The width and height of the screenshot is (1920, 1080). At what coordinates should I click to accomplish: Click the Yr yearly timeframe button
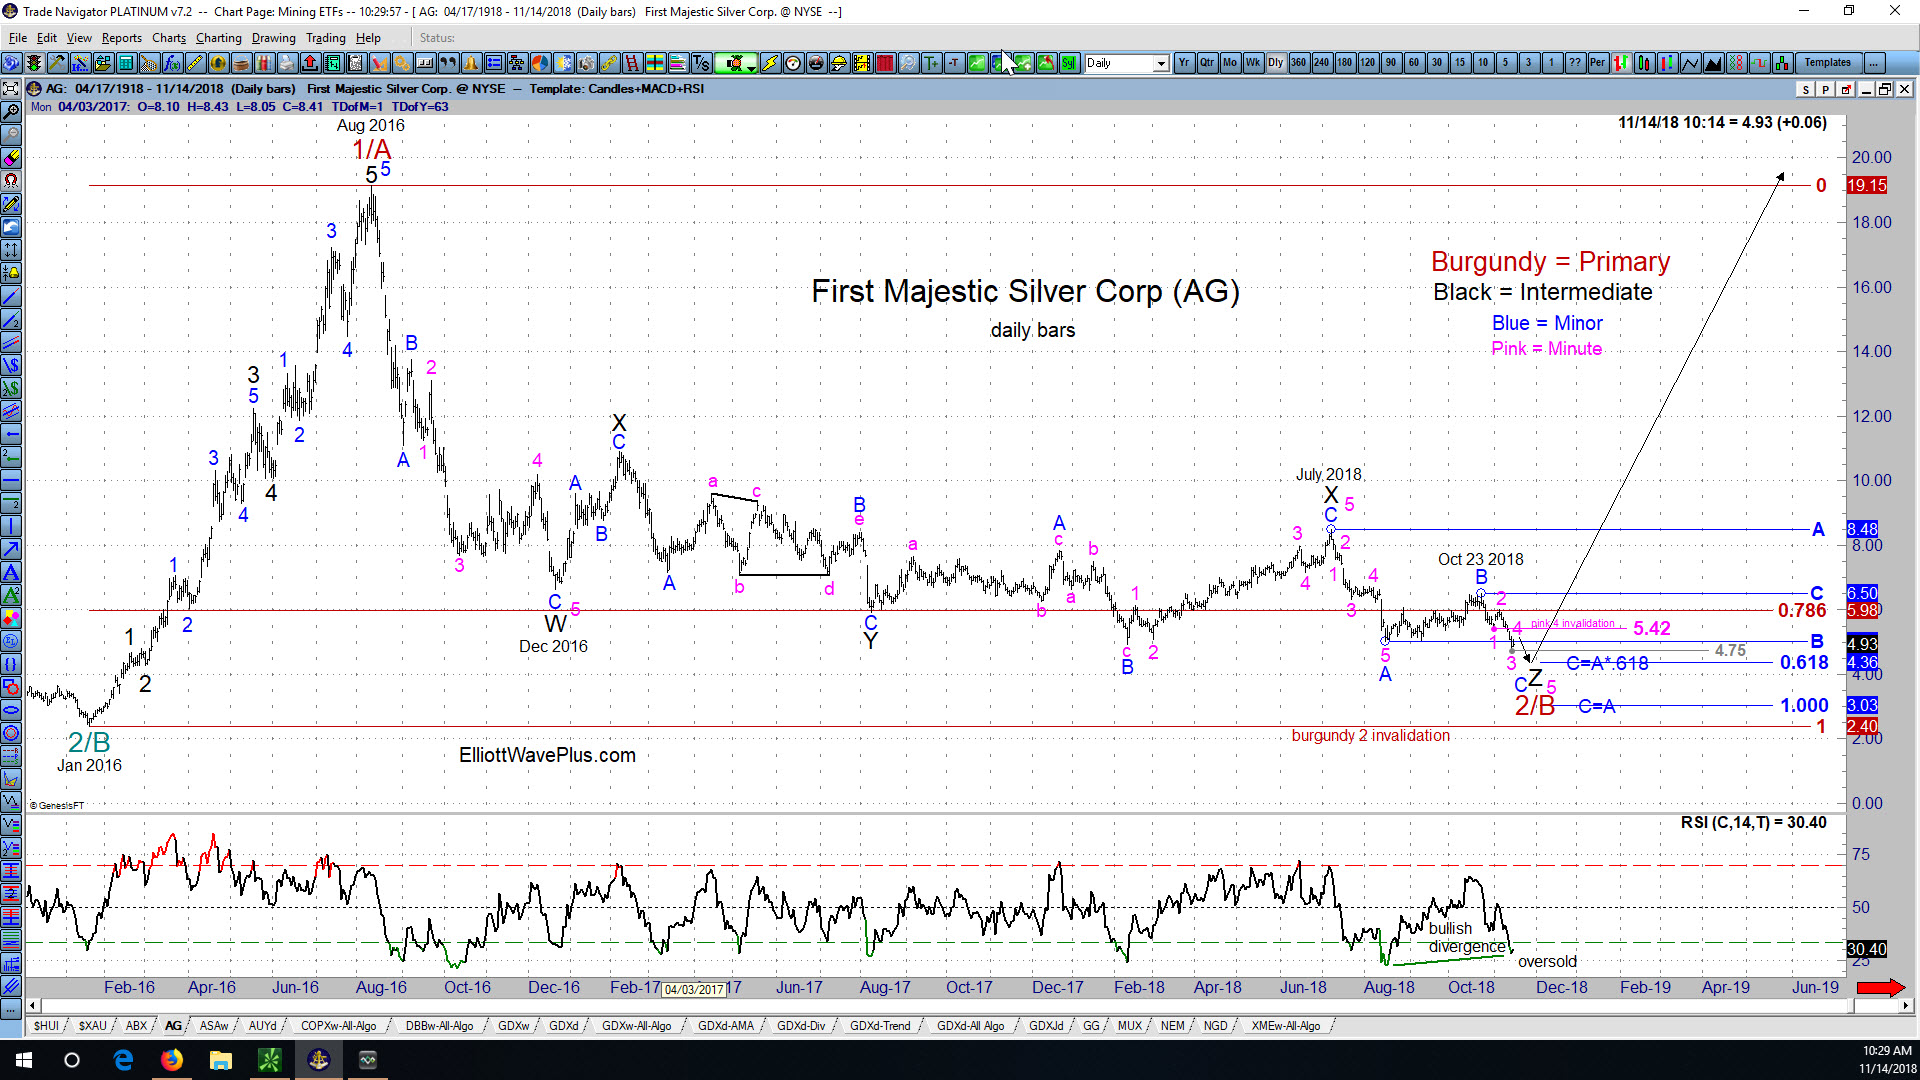[x=1184, y=63]
